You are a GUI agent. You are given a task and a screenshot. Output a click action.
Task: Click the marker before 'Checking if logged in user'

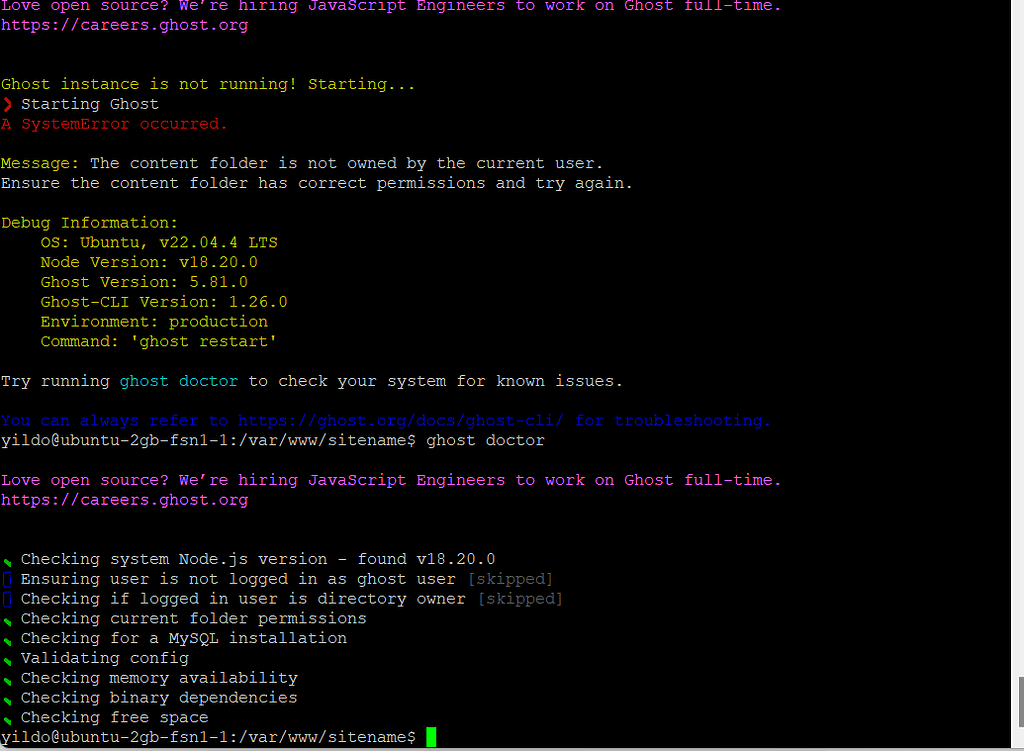point(8,598)
